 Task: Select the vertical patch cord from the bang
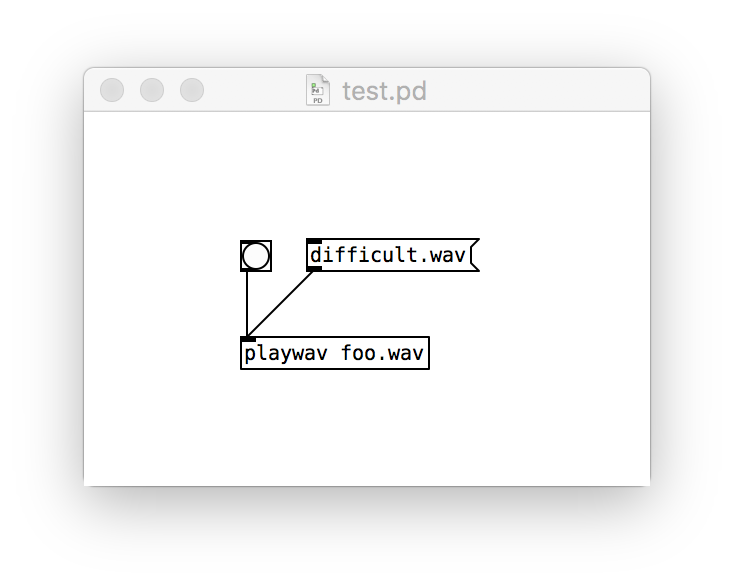pyautogui.click(x=247, y=304)
